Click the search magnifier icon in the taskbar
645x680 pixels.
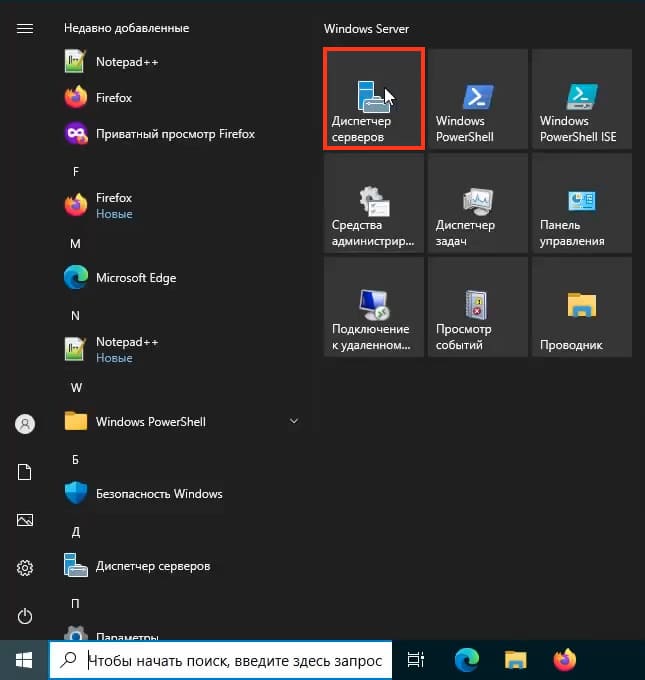pyautogui.click(x=69, y=660)
